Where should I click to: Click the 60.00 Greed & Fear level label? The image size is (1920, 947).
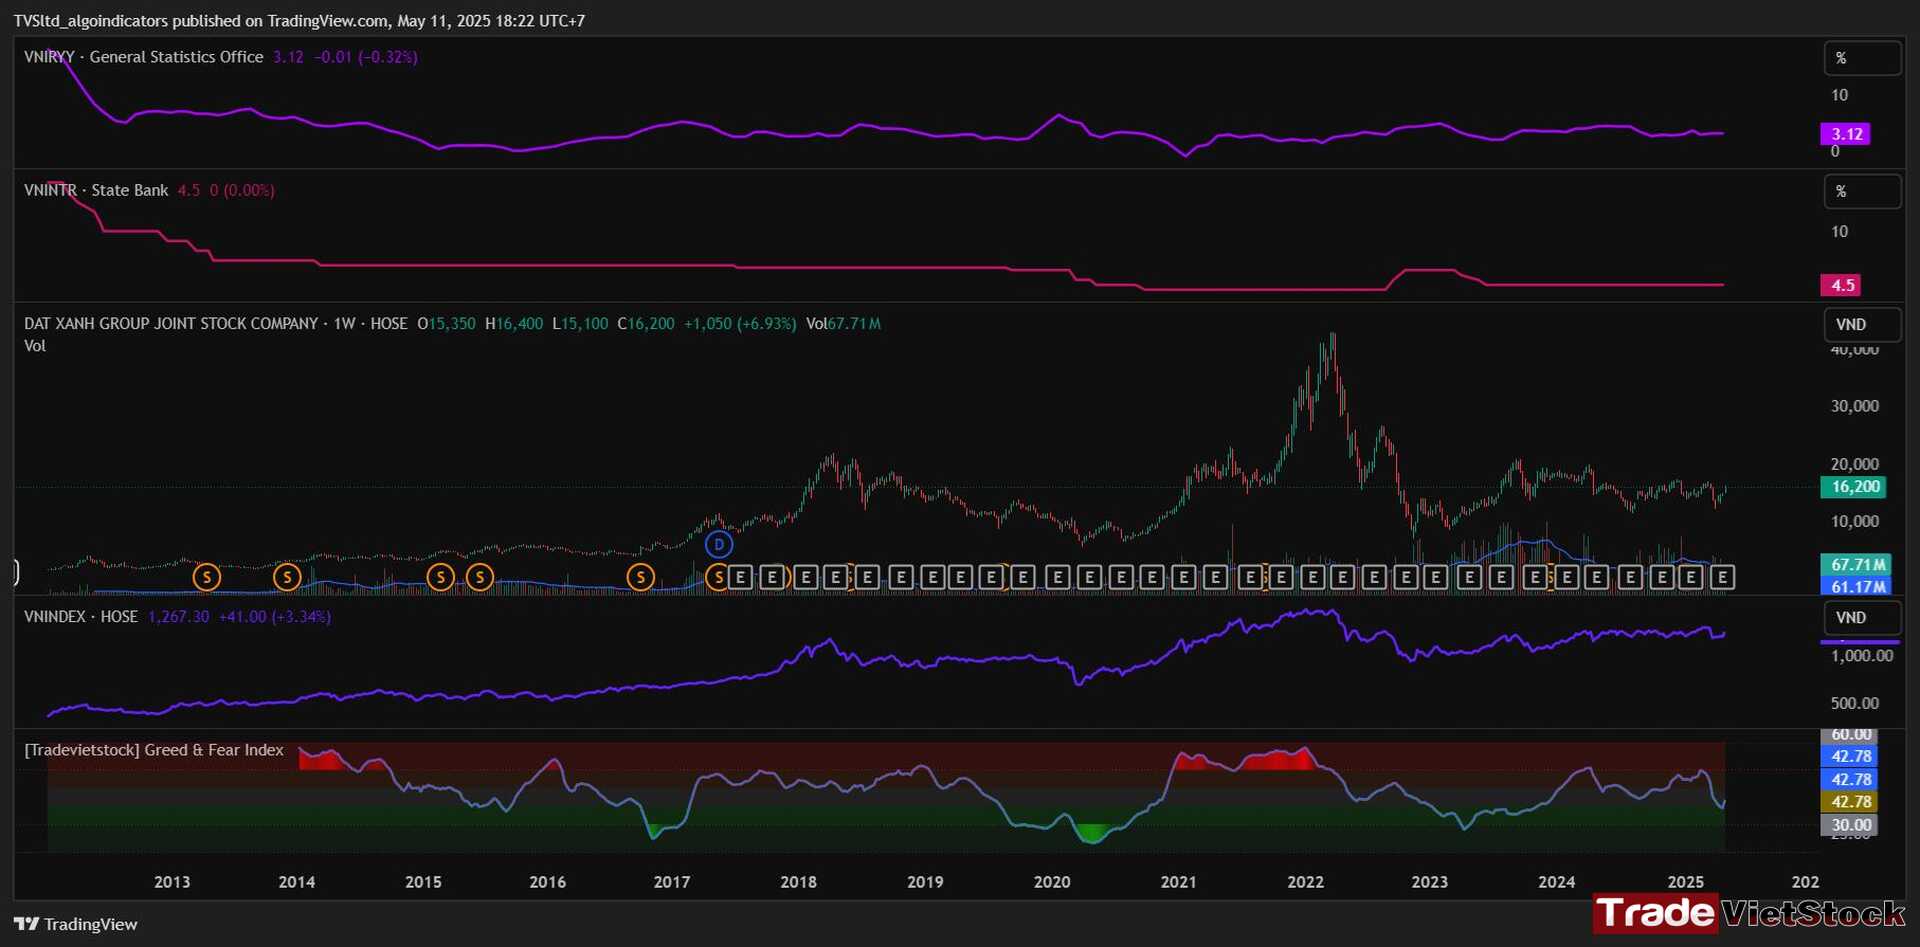[1851, 735]
